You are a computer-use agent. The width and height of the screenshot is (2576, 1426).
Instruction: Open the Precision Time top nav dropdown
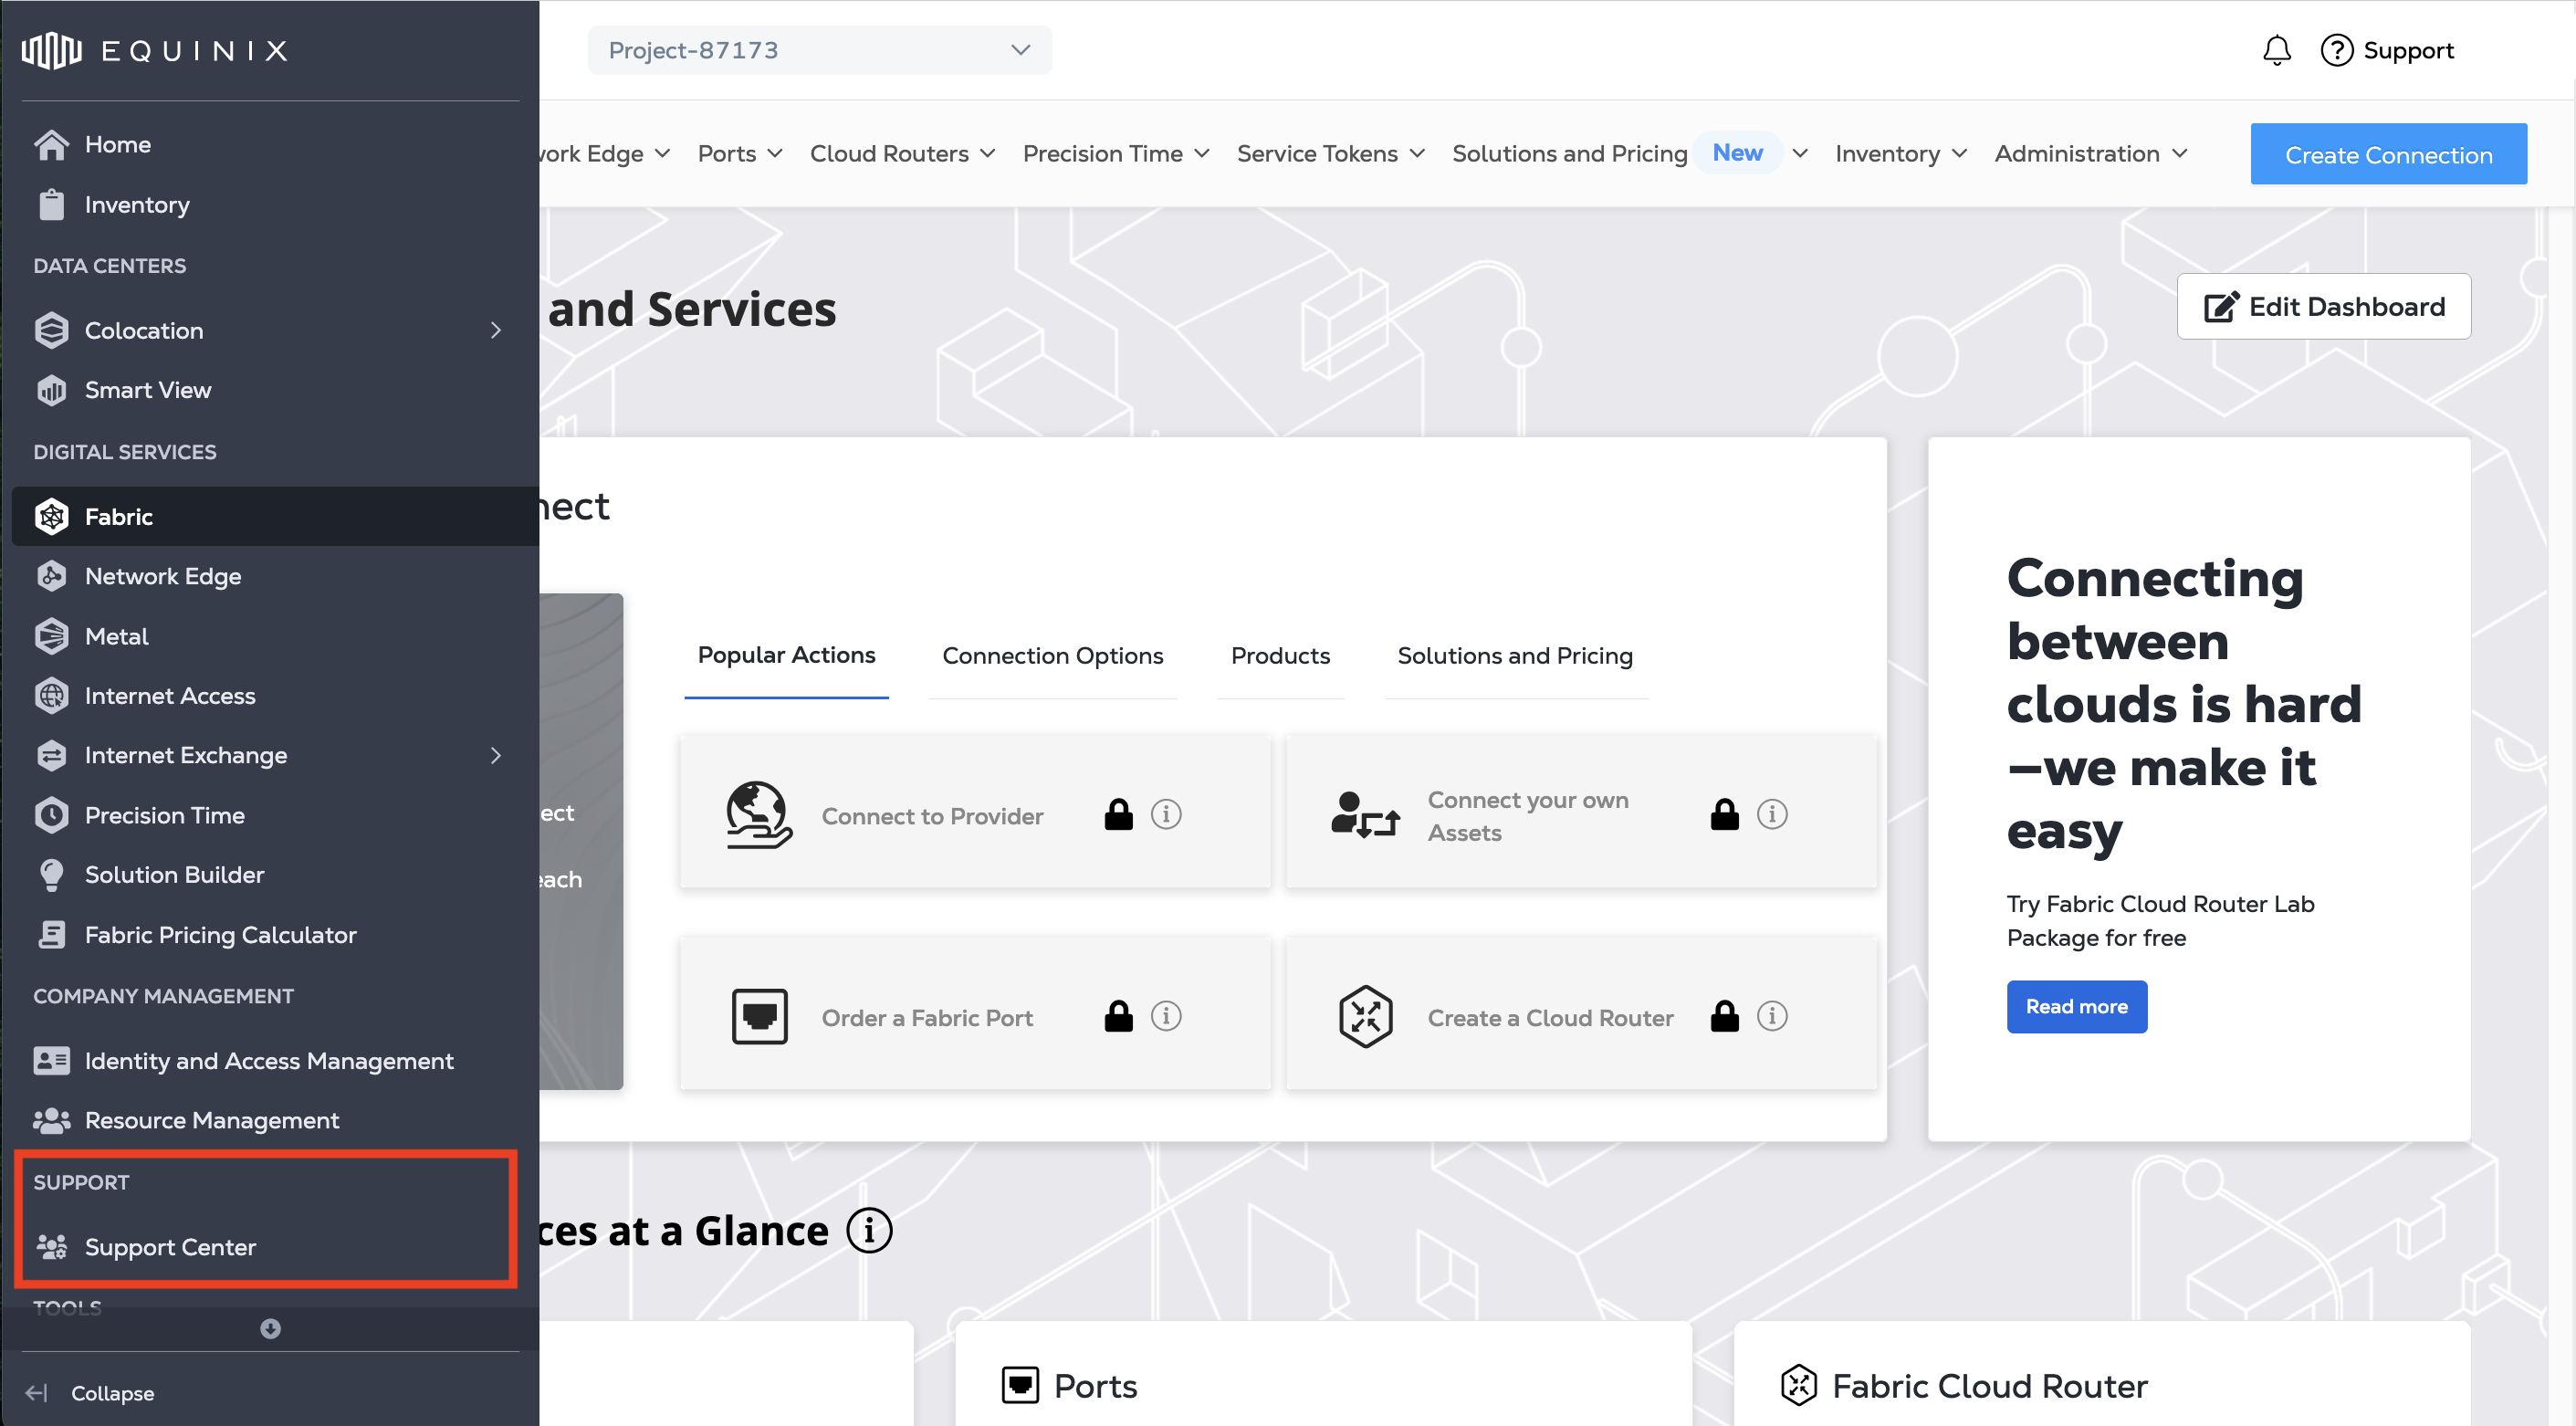click(1116, 153)
